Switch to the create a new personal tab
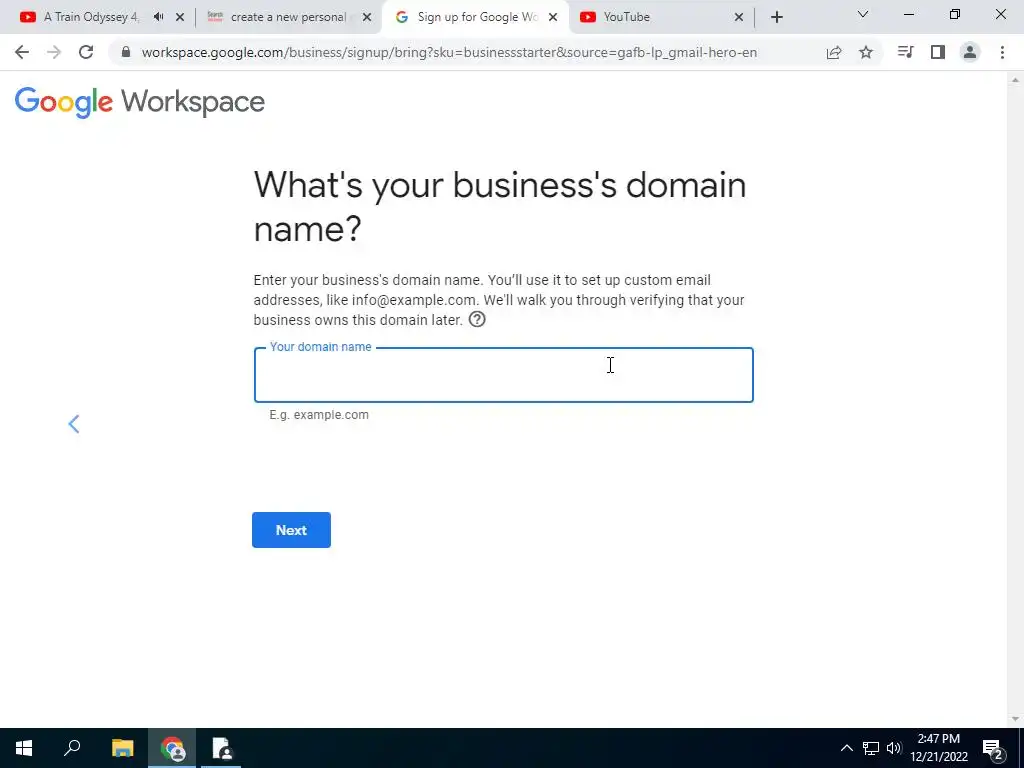 click(x=288, y=17)
